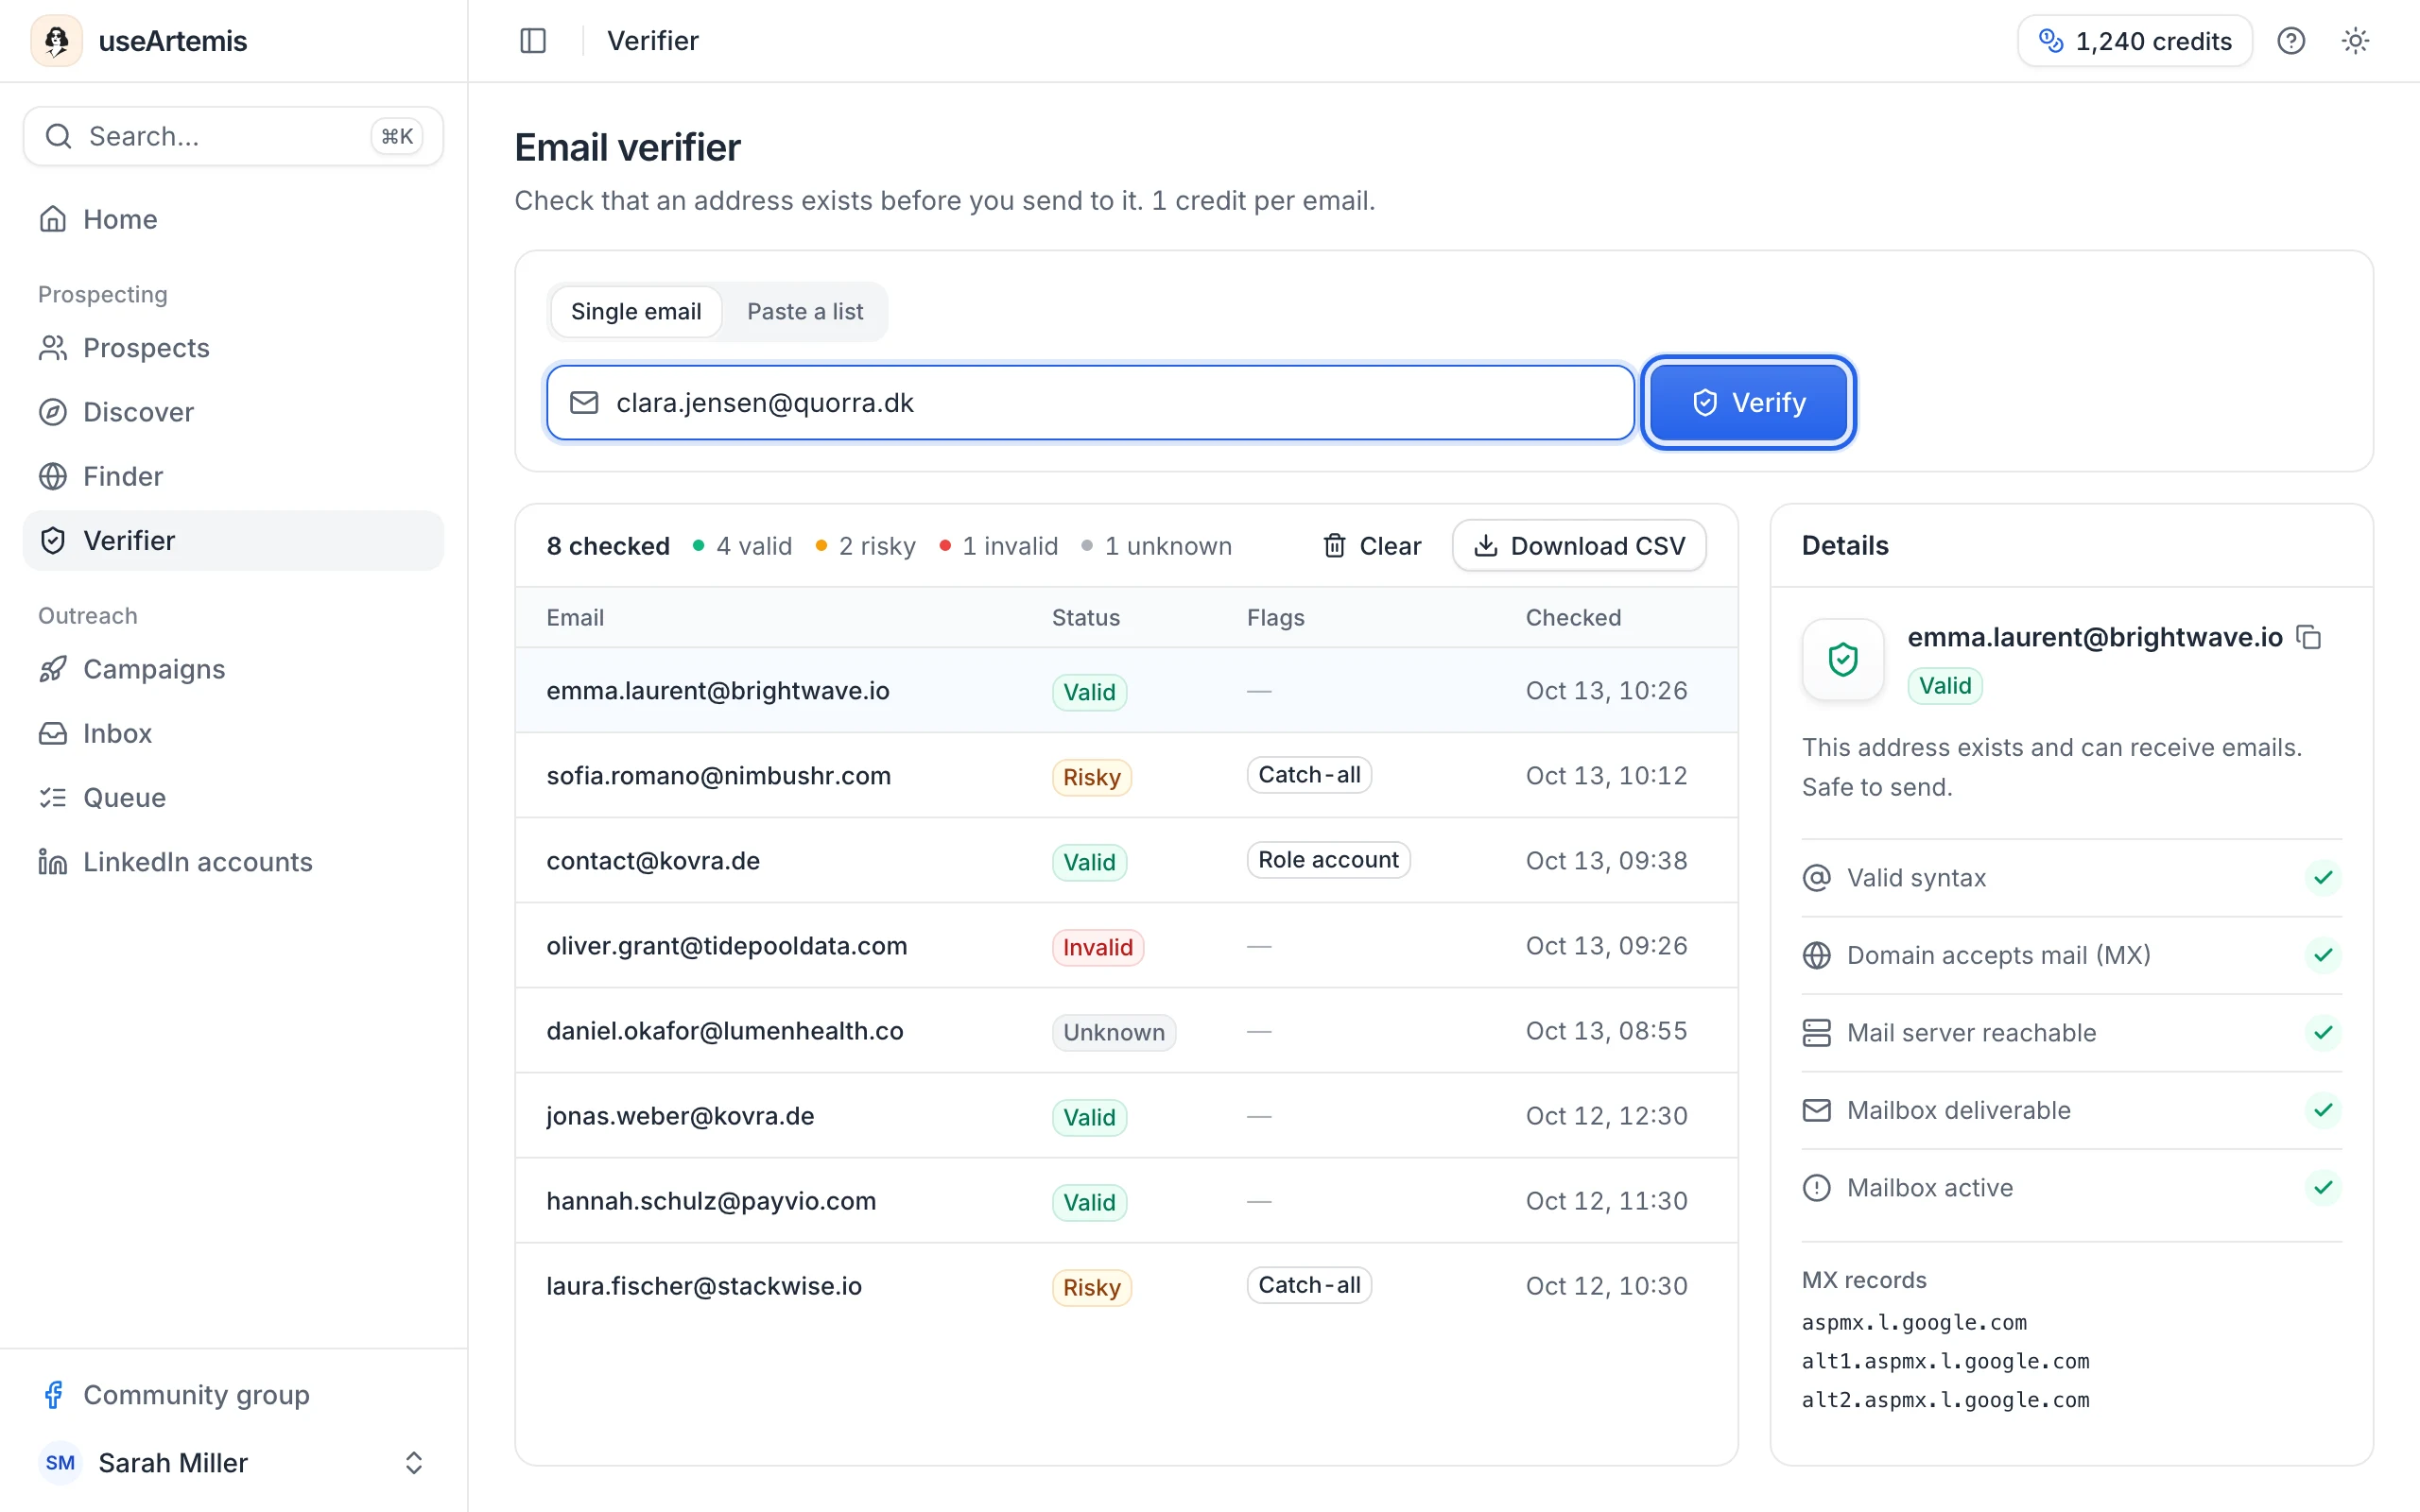This screenshot has height=1512, width=2420.
Task: Copy emma.laurent@brightwave.io address icon
Action: [x=2309, y=637]
